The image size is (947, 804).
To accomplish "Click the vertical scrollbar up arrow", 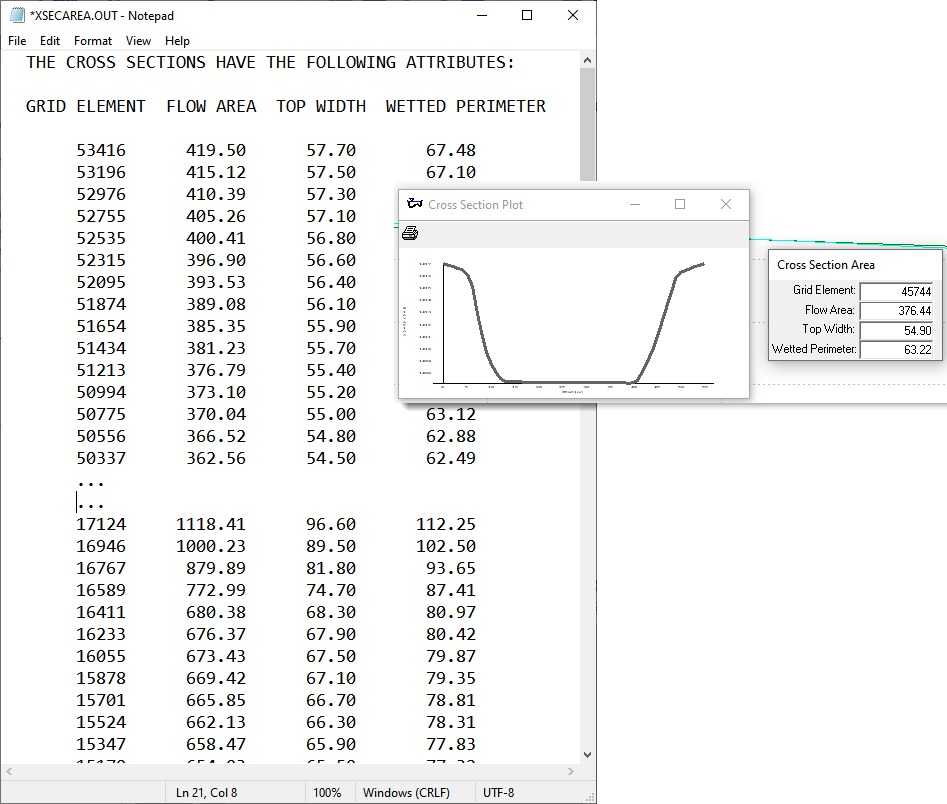I will coord(587,59).
